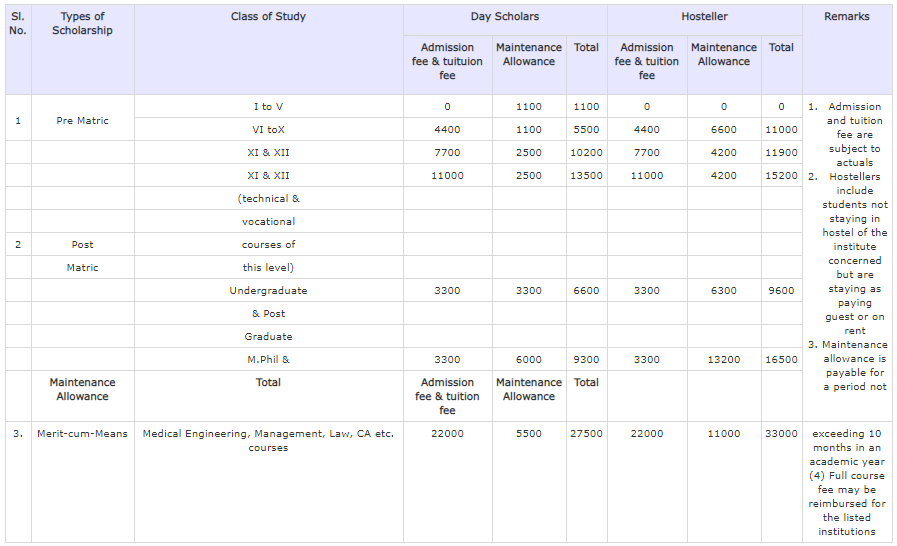897x546 pixels.
Task: Select remark '2. Hostellers include students not staying'
Action: pyautogui.click(x=848, y=254)
